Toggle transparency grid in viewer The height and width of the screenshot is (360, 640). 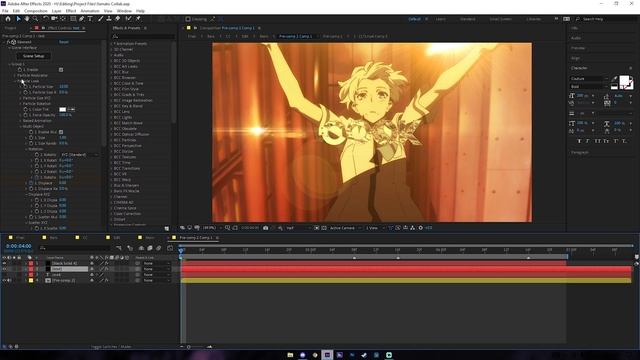[x=324, y=228]
